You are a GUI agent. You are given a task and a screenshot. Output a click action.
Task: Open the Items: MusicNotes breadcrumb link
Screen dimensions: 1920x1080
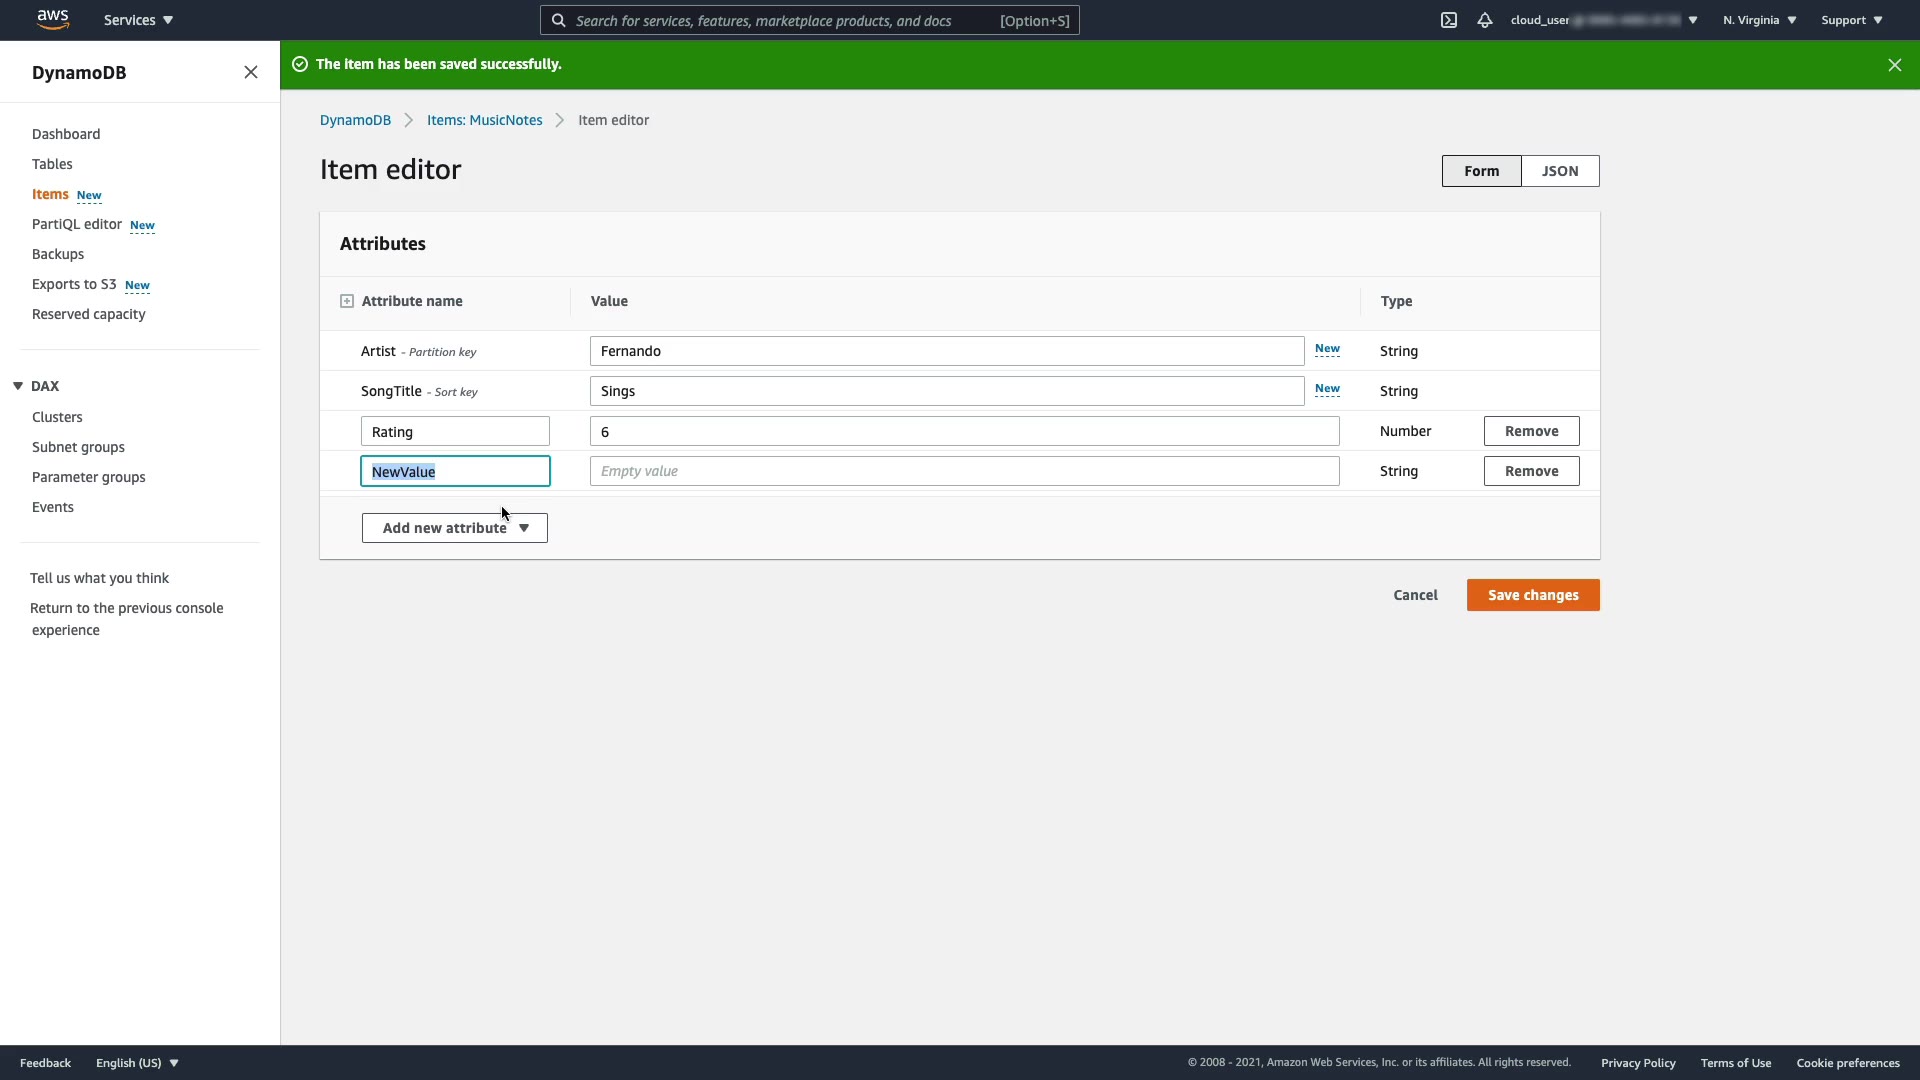pyautogui.click(x=484, y=120)
